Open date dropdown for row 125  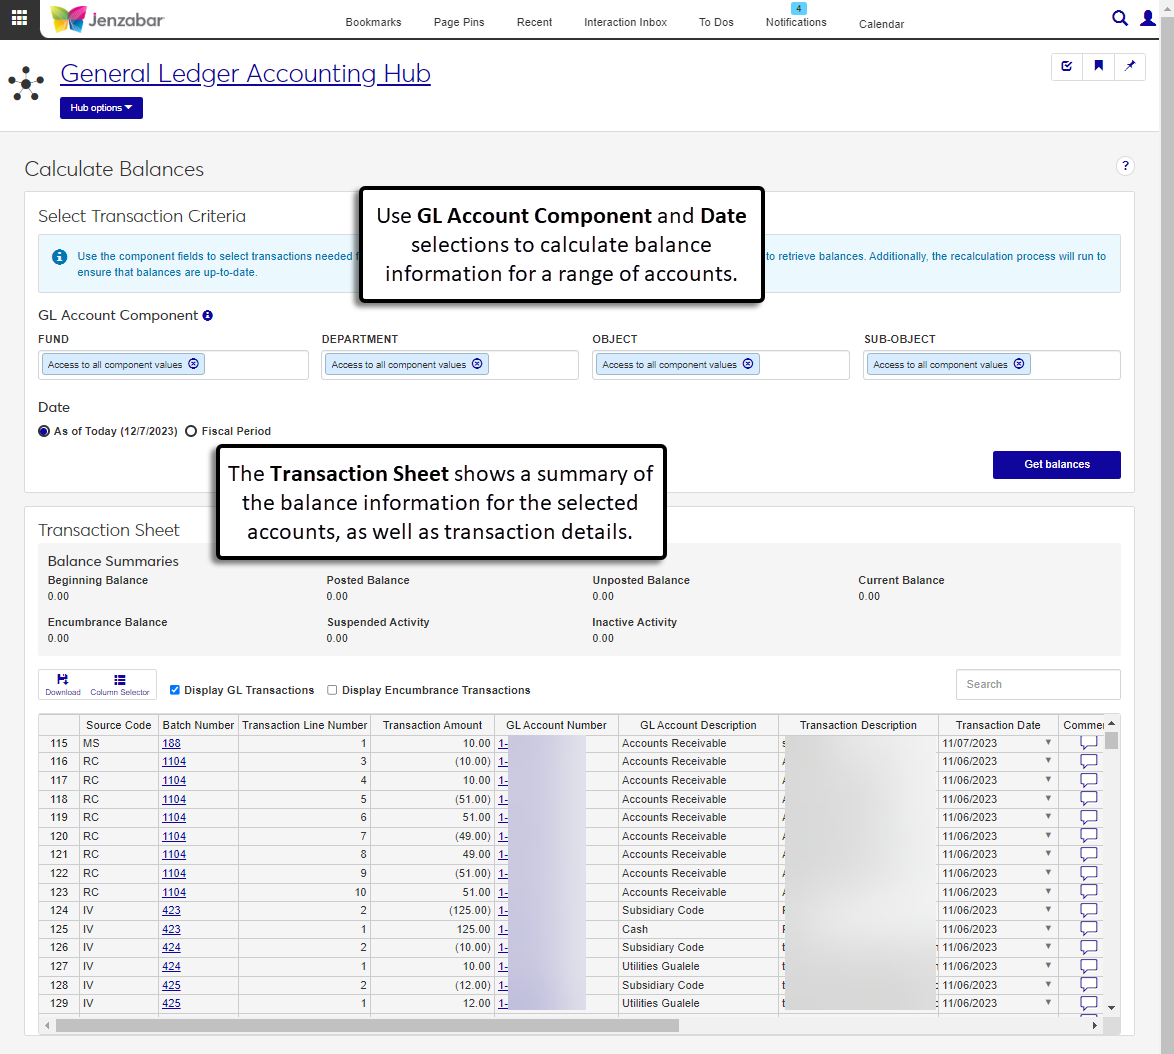pyautogui.click(x=1048, y=928)
